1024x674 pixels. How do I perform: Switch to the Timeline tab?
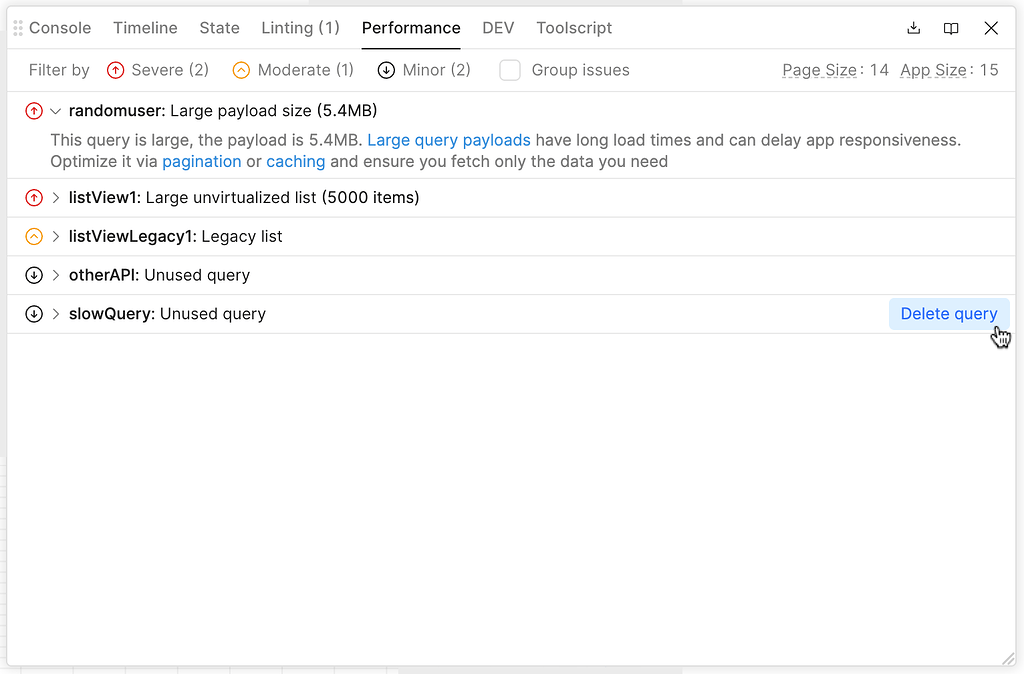[x=145, y=28]
